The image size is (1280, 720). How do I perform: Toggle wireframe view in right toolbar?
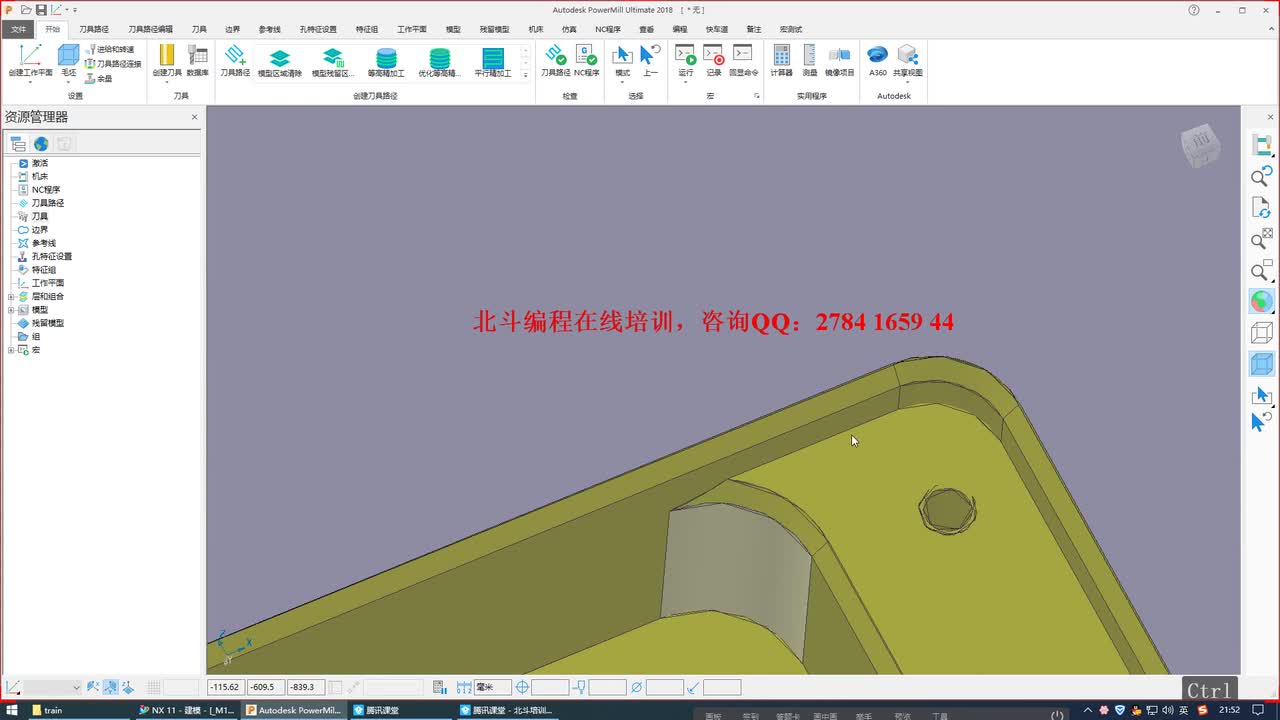1261,332
